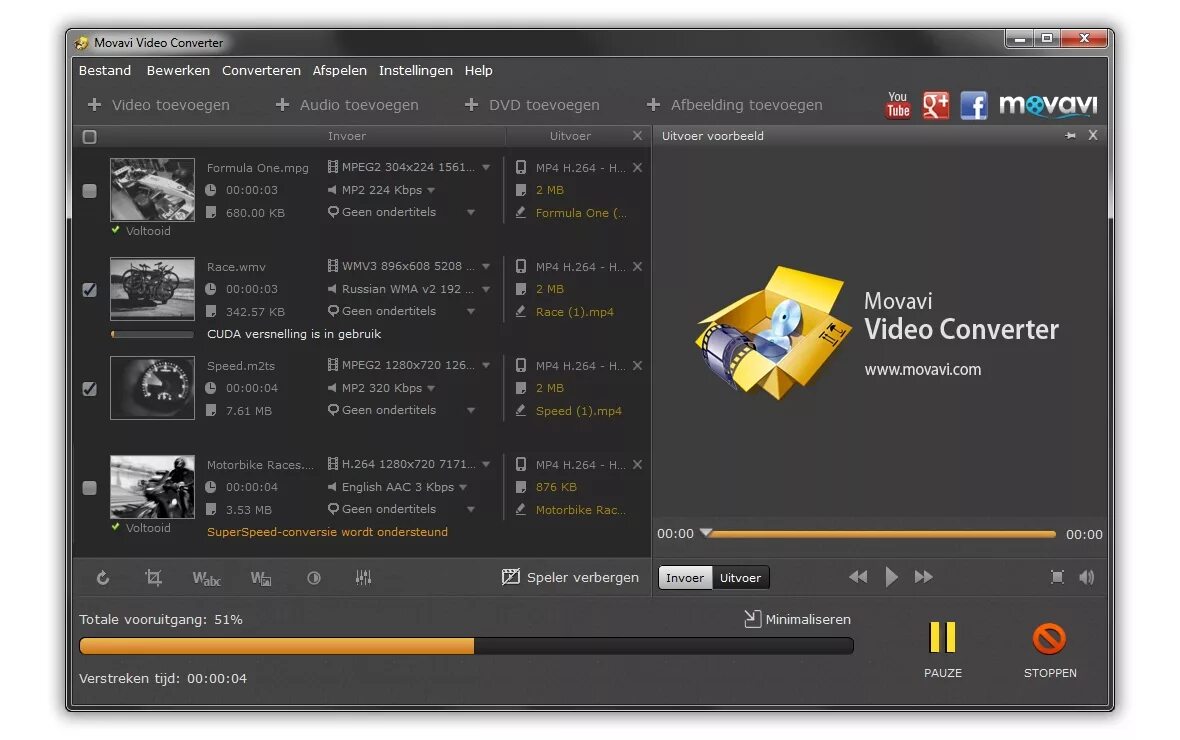Remove Formula One.mpg output with X
This screenshot has height=740, width=1180.
(637, 167)
